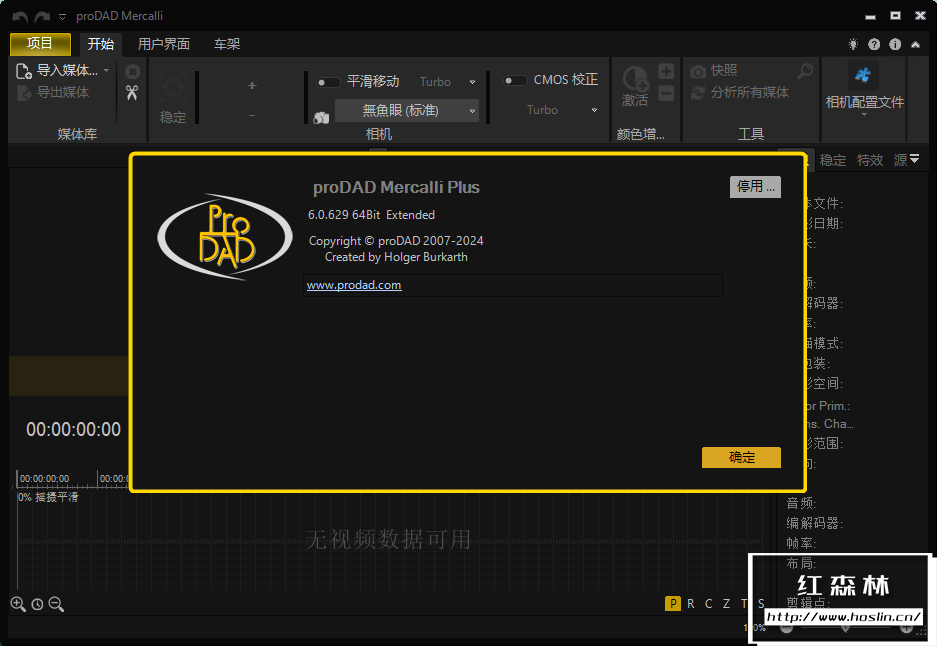This screenshot has height=646, width=937.
Task: Click the 0% 摇摄平滑 graph label
Action: pyautogui.click(x=48, y=497)
